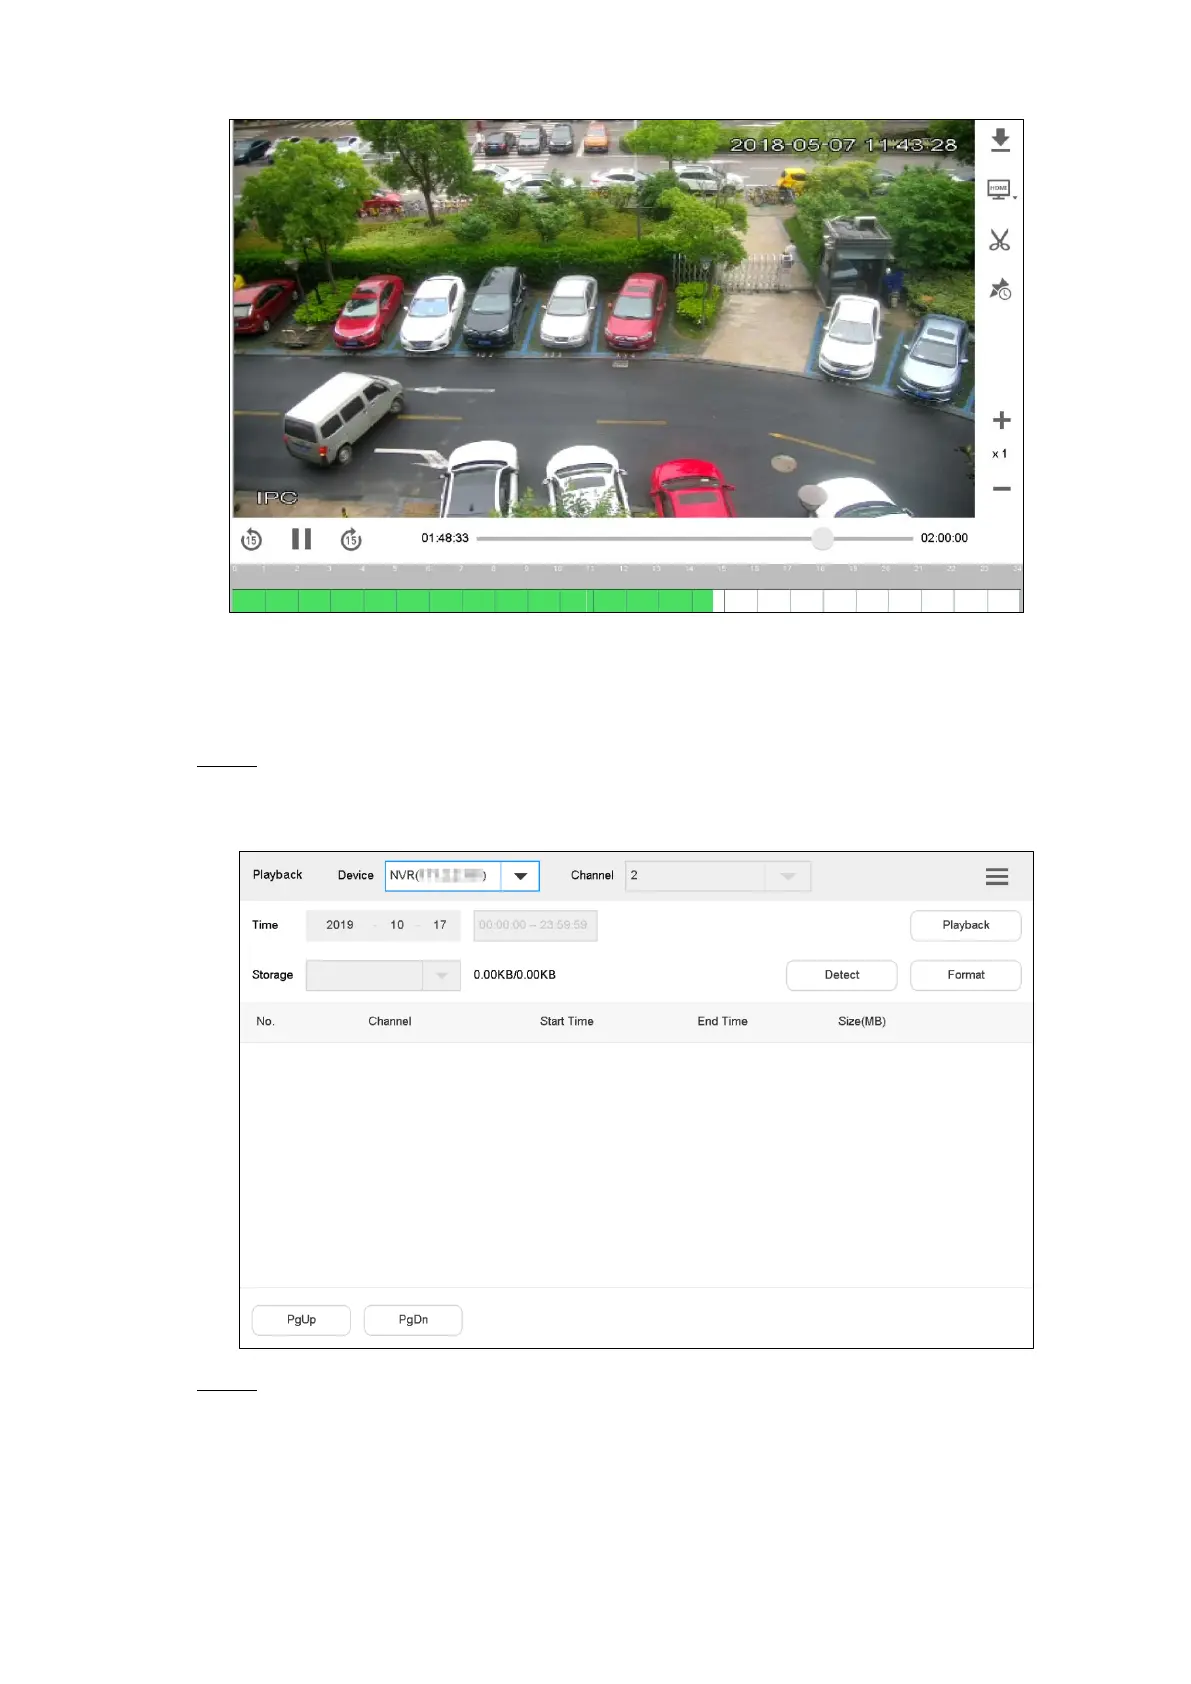
Task: Click the green recorded timeline bar
Action: click(472, 601)
